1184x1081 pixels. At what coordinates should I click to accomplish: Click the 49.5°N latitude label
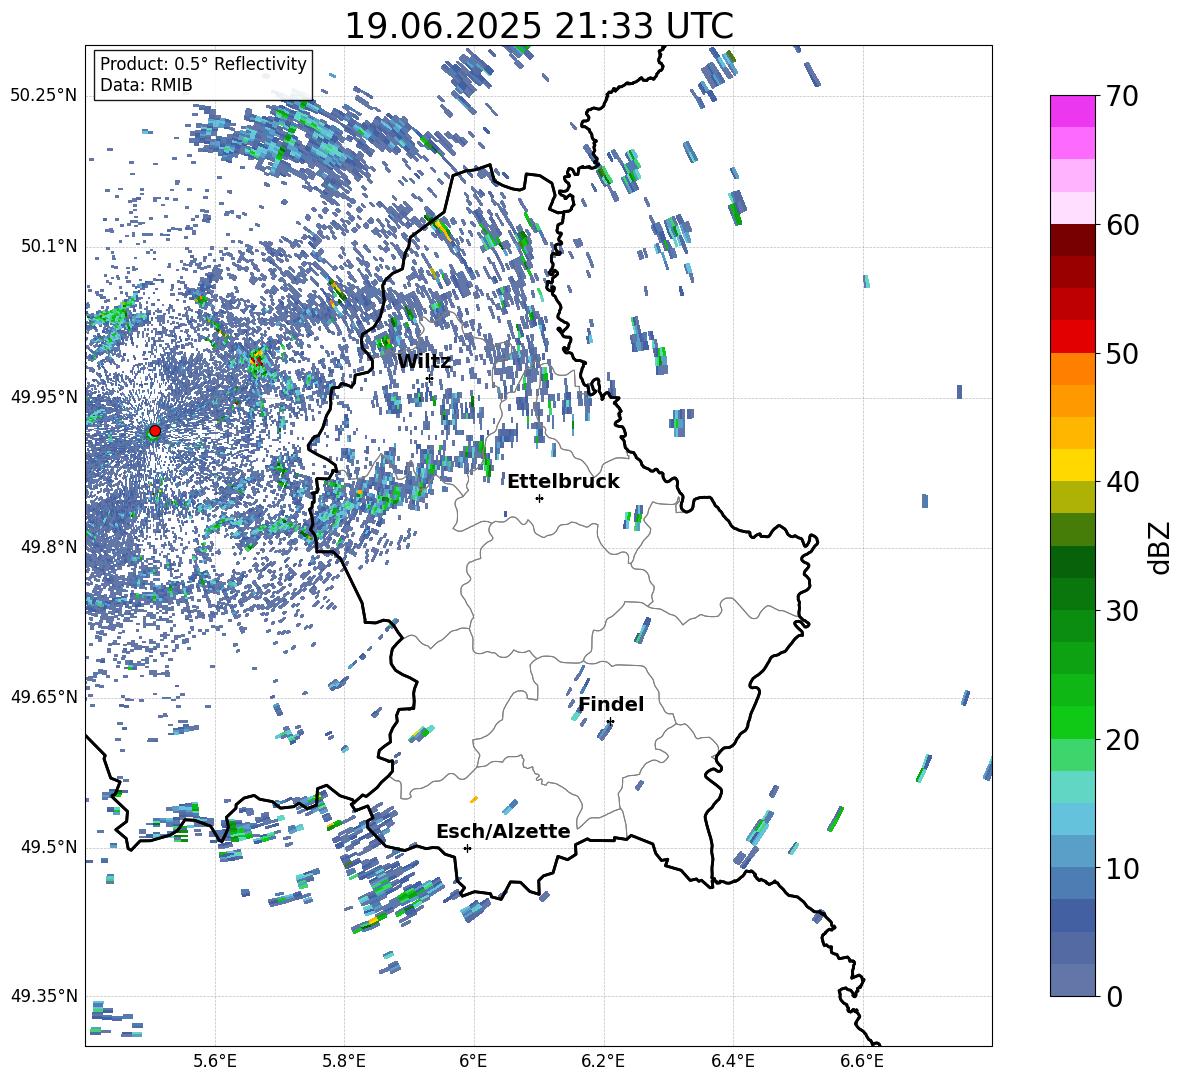48,847
